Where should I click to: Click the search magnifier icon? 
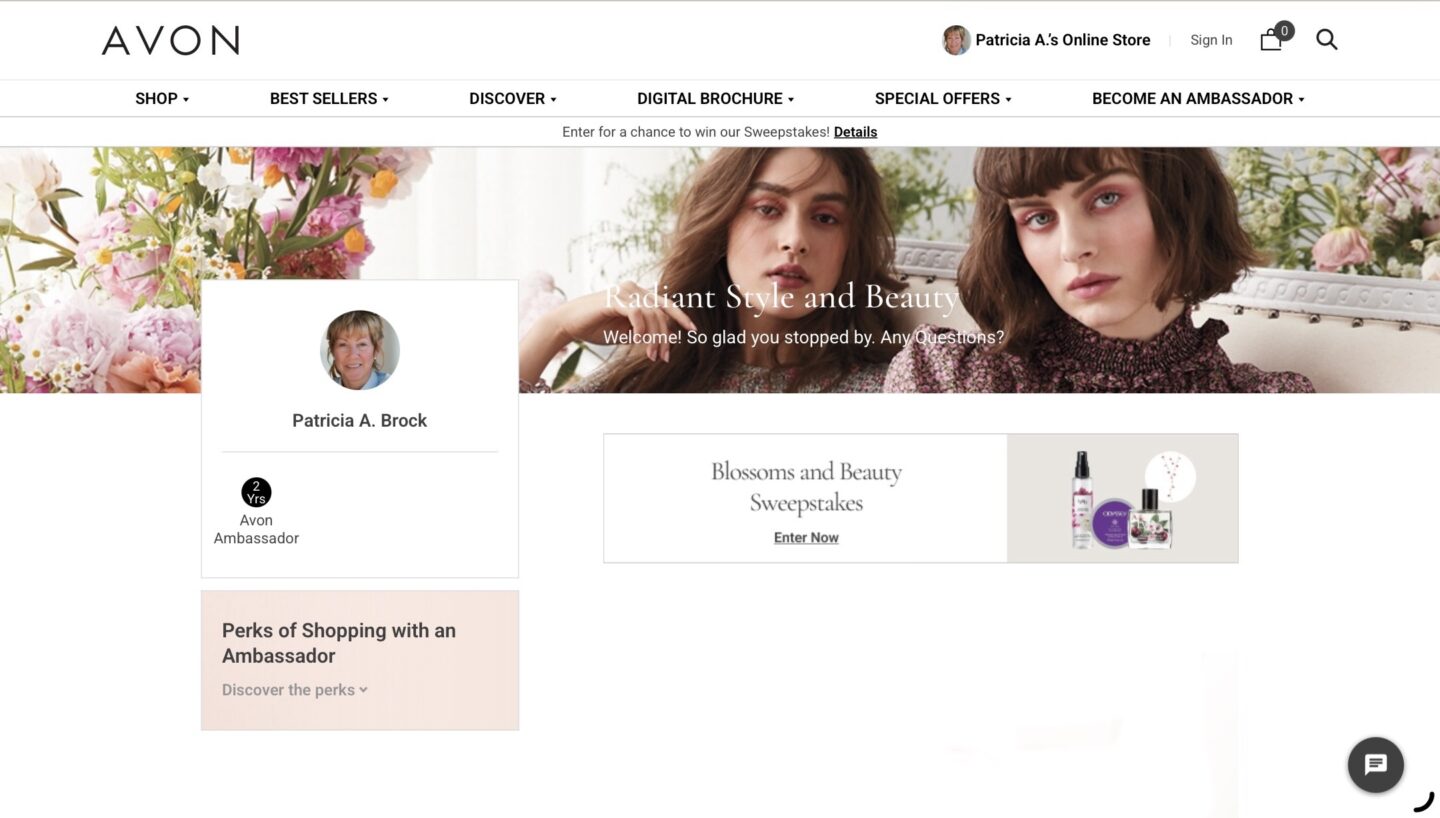click(1326, 40)
